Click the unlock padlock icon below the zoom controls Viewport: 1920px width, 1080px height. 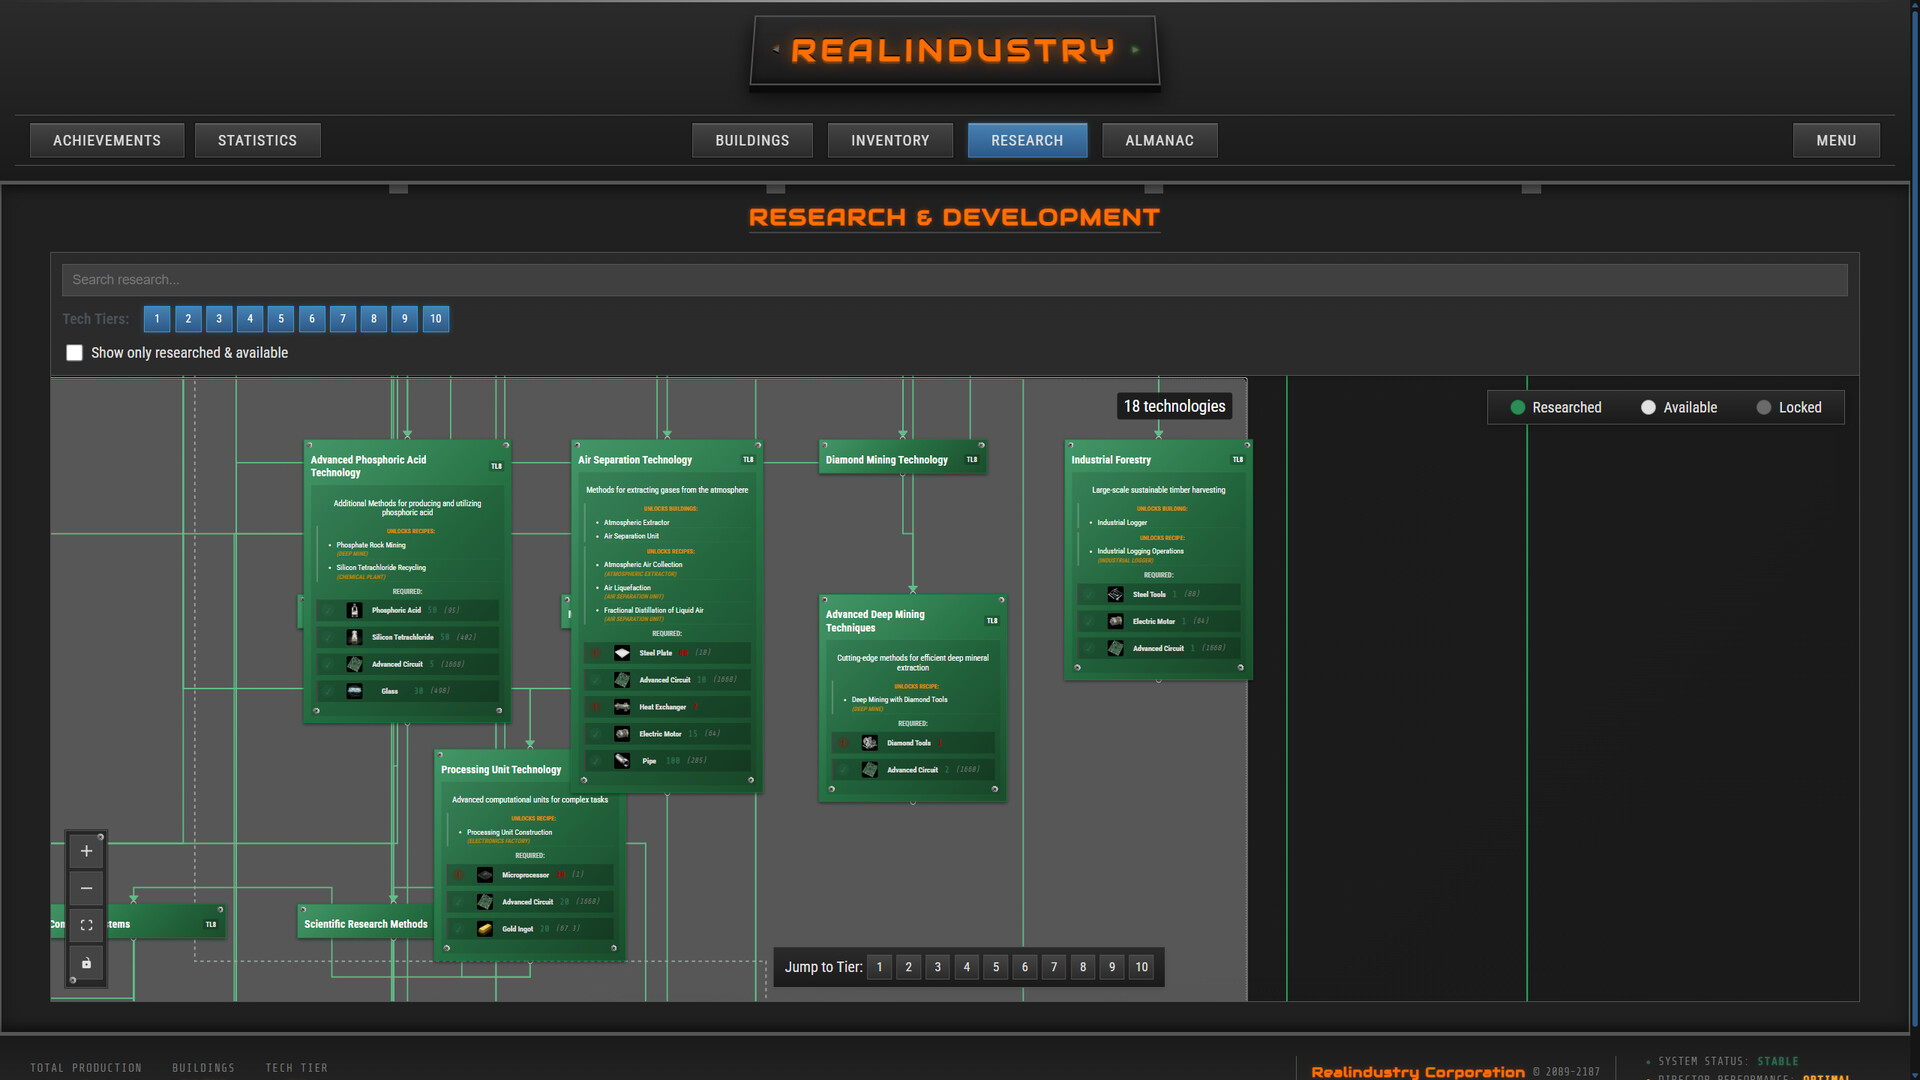coord(86,963)
